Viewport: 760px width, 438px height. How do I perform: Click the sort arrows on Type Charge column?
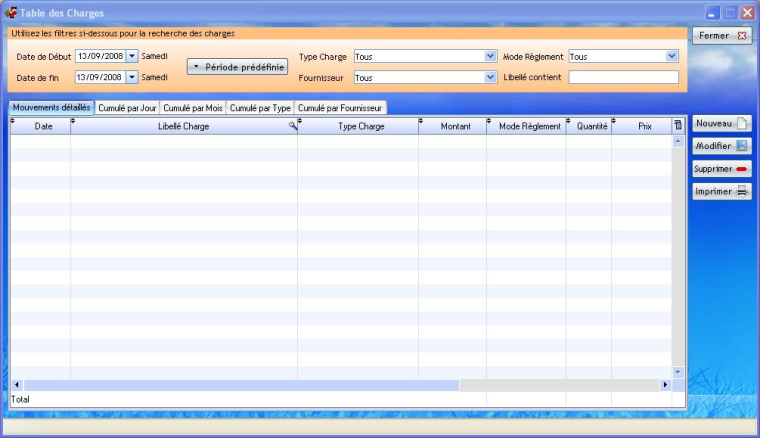tap(300, 121)
